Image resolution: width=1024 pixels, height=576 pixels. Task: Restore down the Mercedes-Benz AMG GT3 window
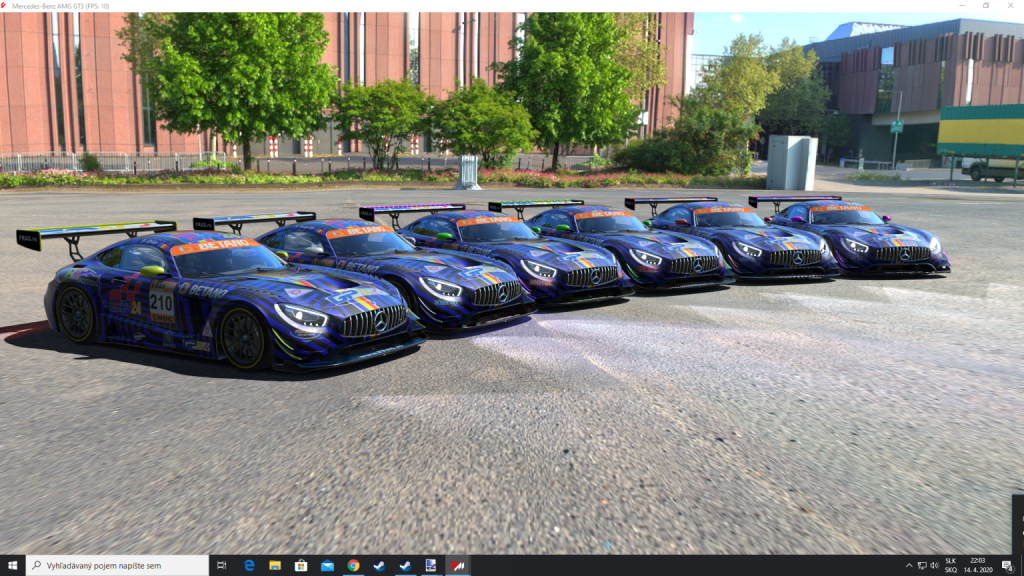pos(986,6)
